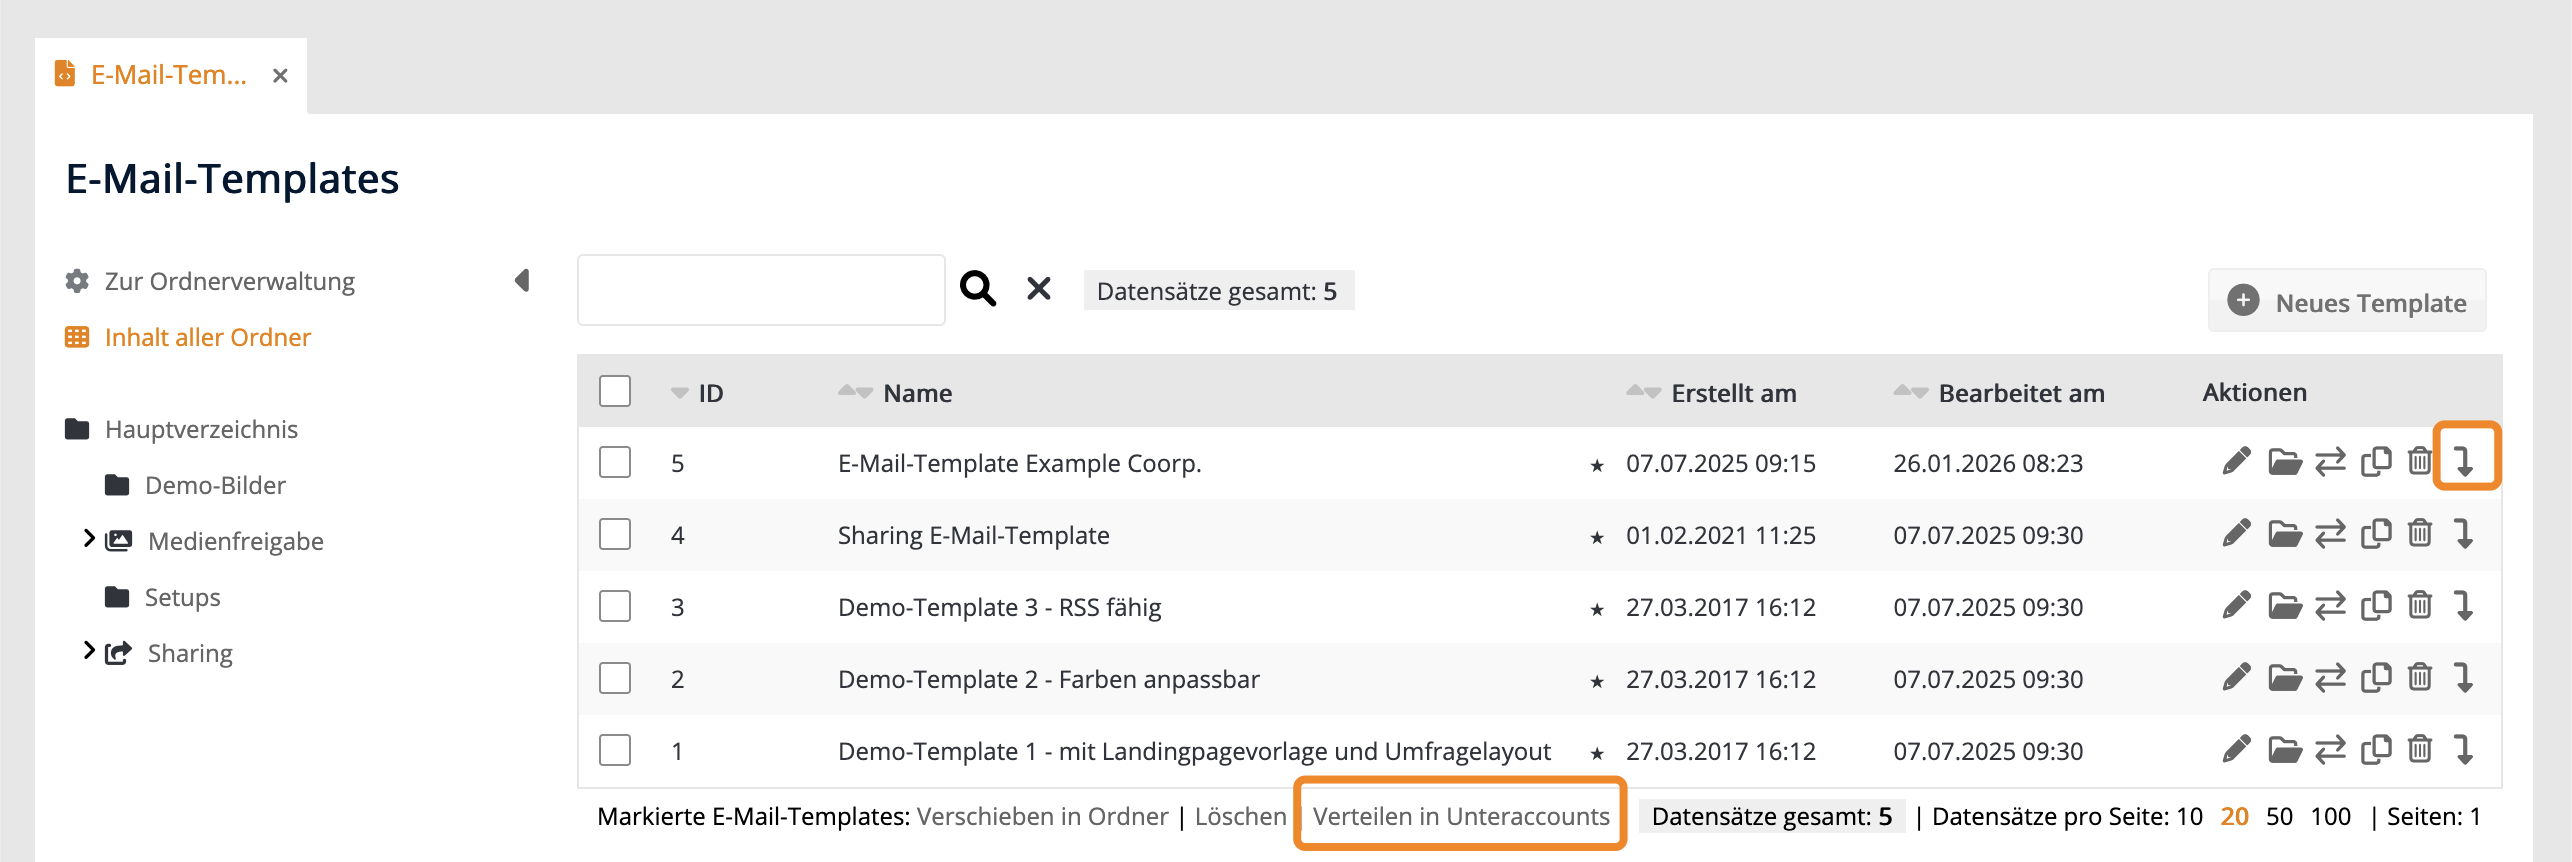The image size is (2572, 862).
Task: Select the checkbox for Demo-Template 3 row
Action: click(x=615, y=606)
